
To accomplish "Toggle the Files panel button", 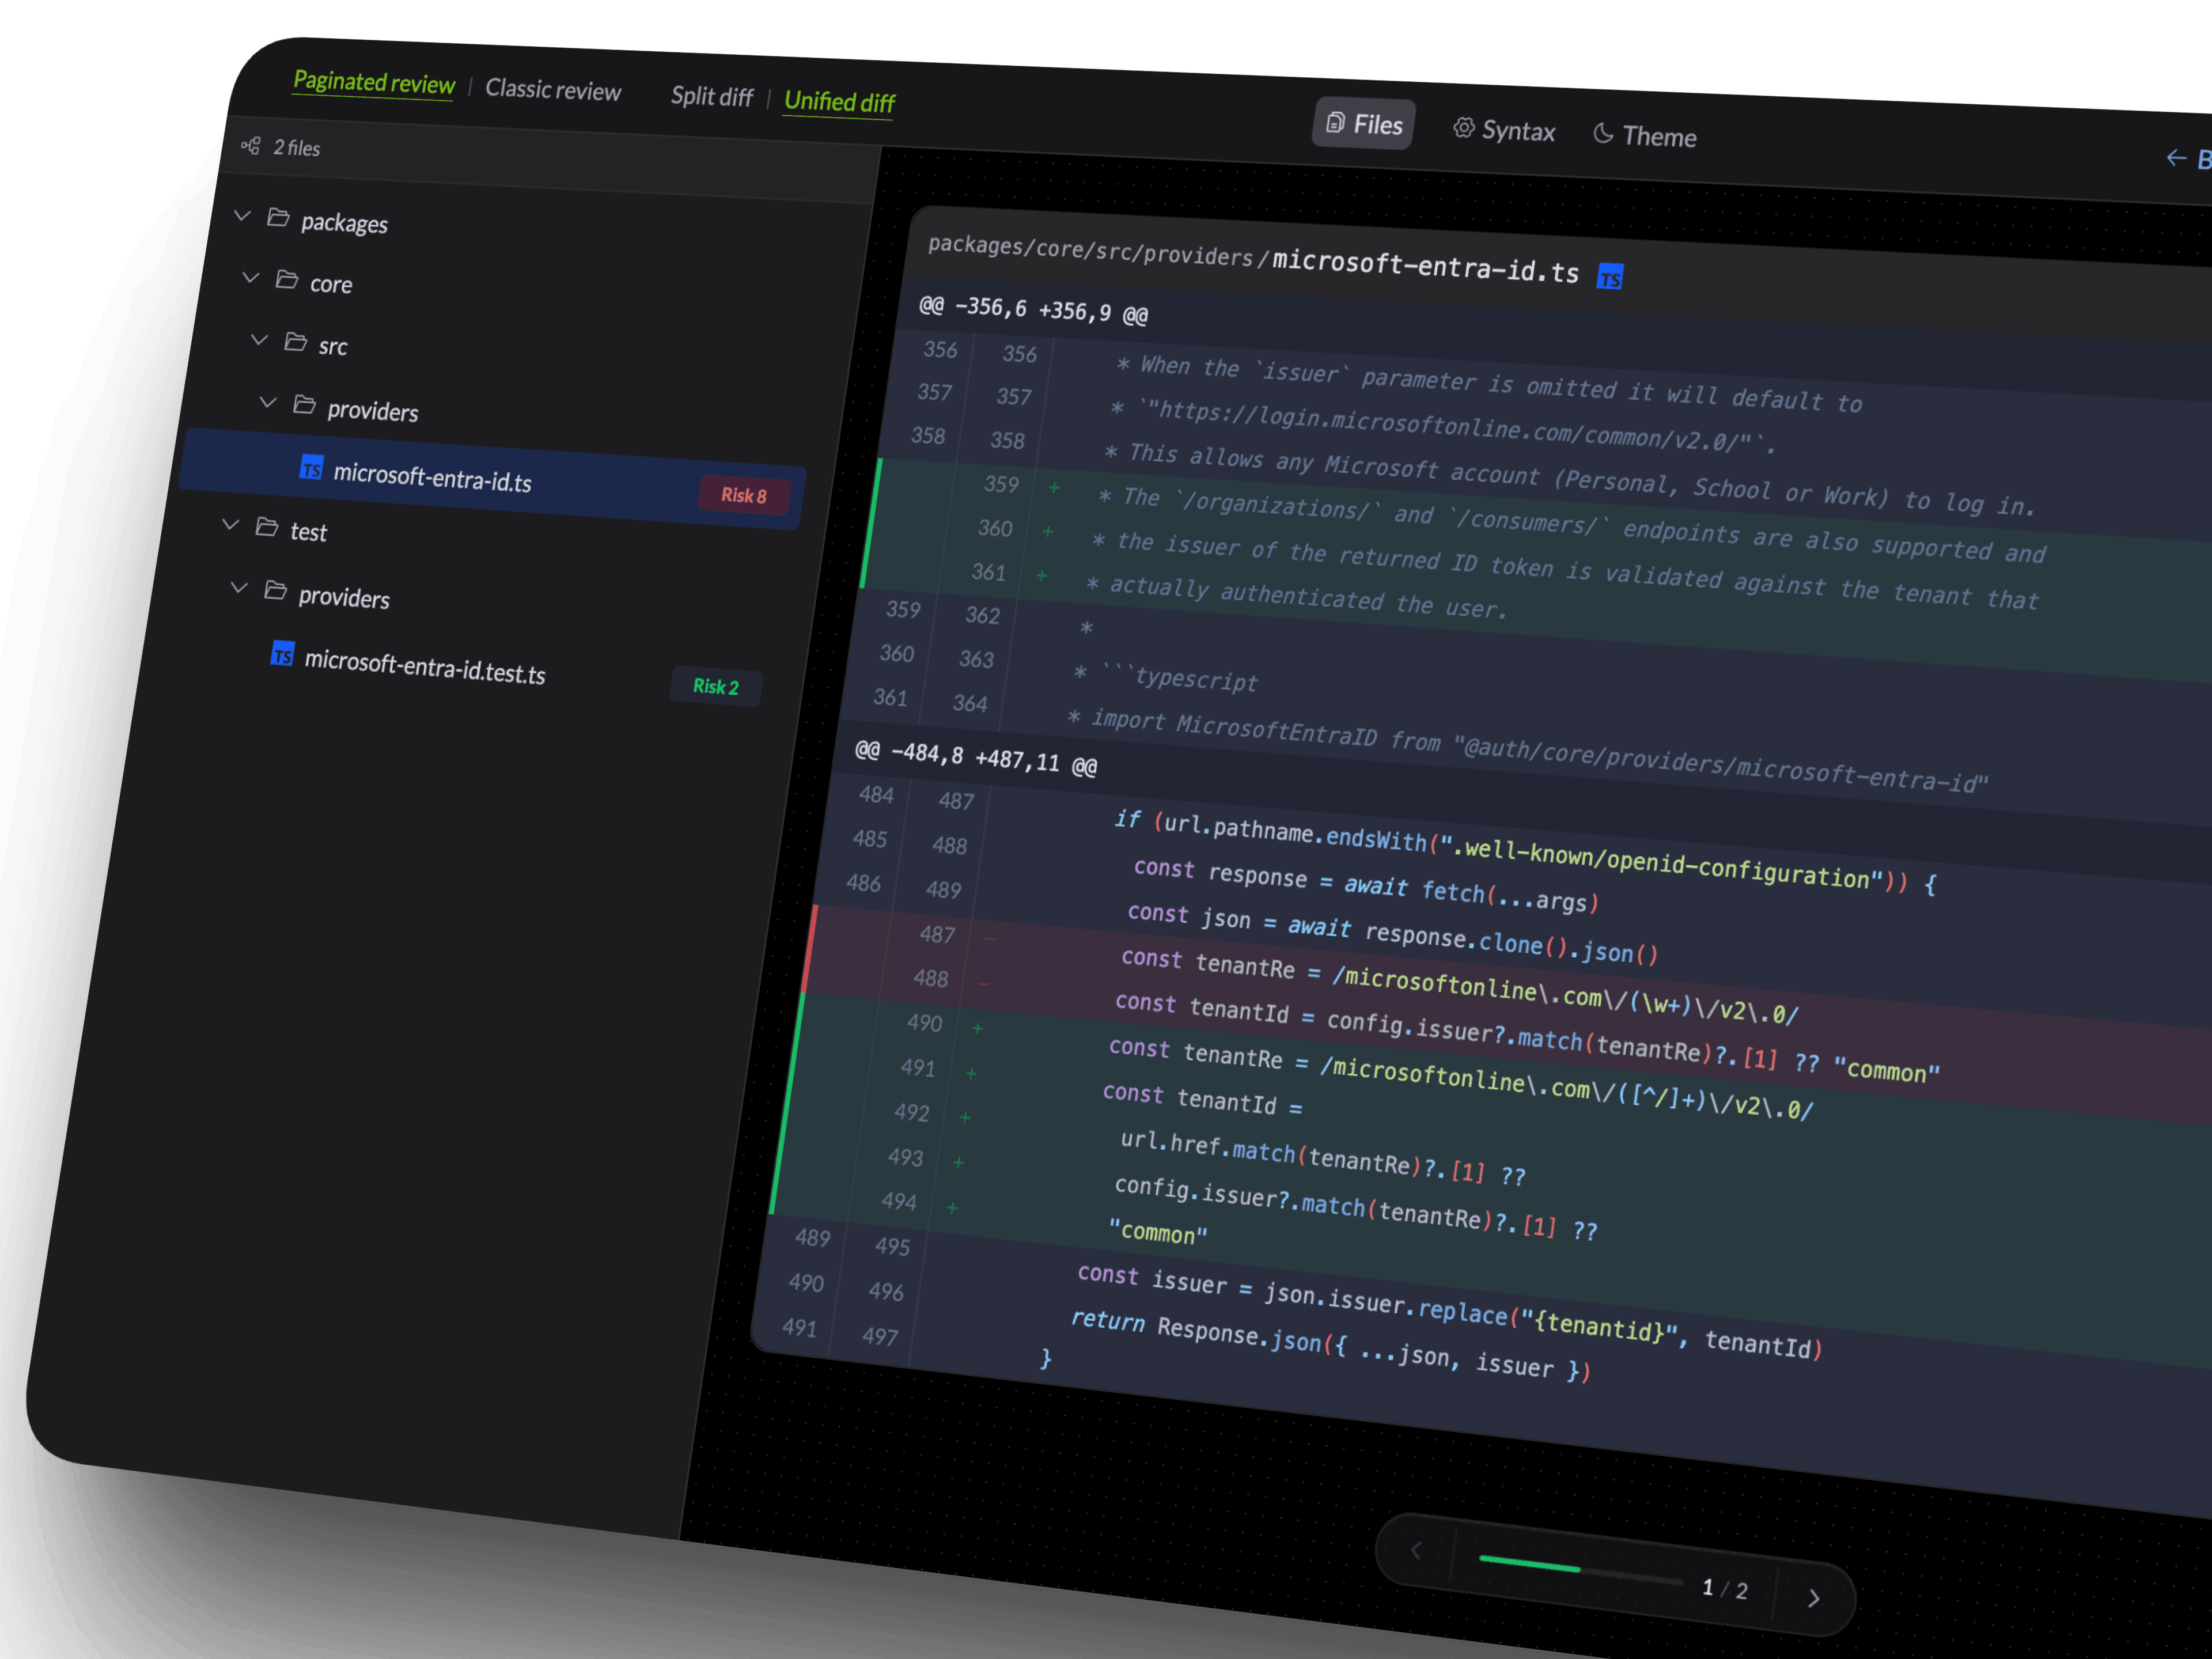I will click(1364, 124).
